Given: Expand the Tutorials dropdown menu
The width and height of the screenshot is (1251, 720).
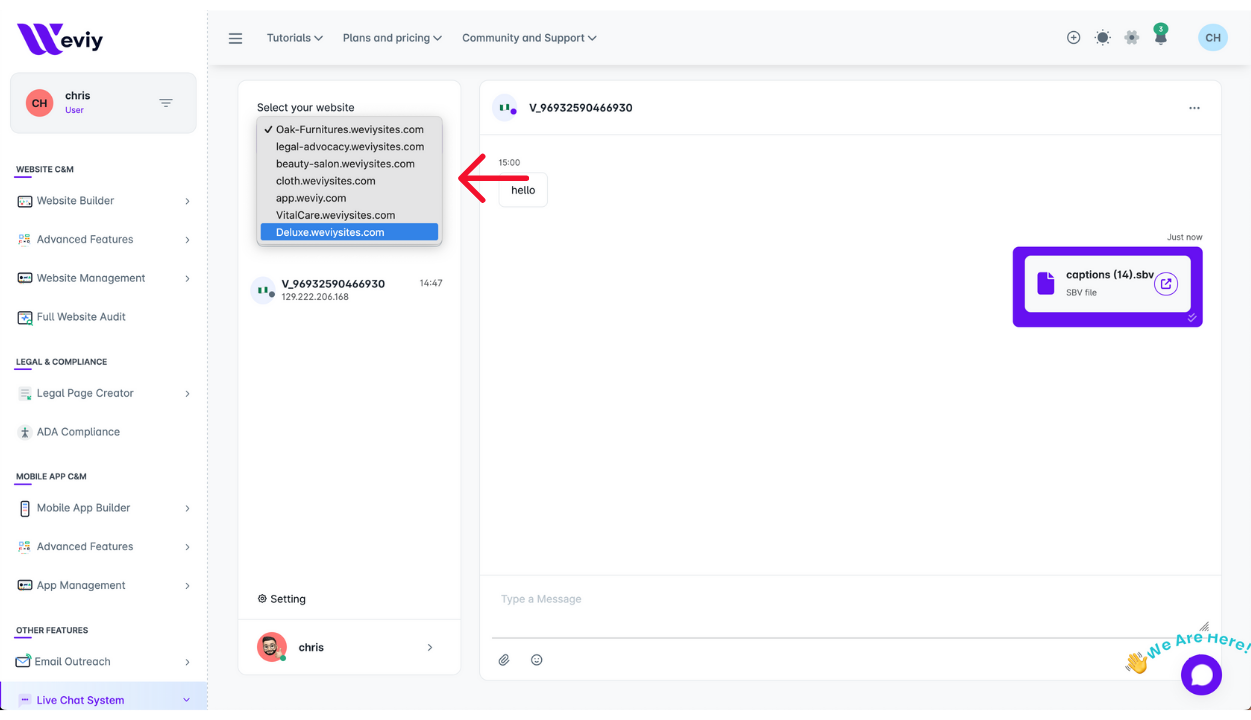Looking at the screenshot, I should [294, 38].
